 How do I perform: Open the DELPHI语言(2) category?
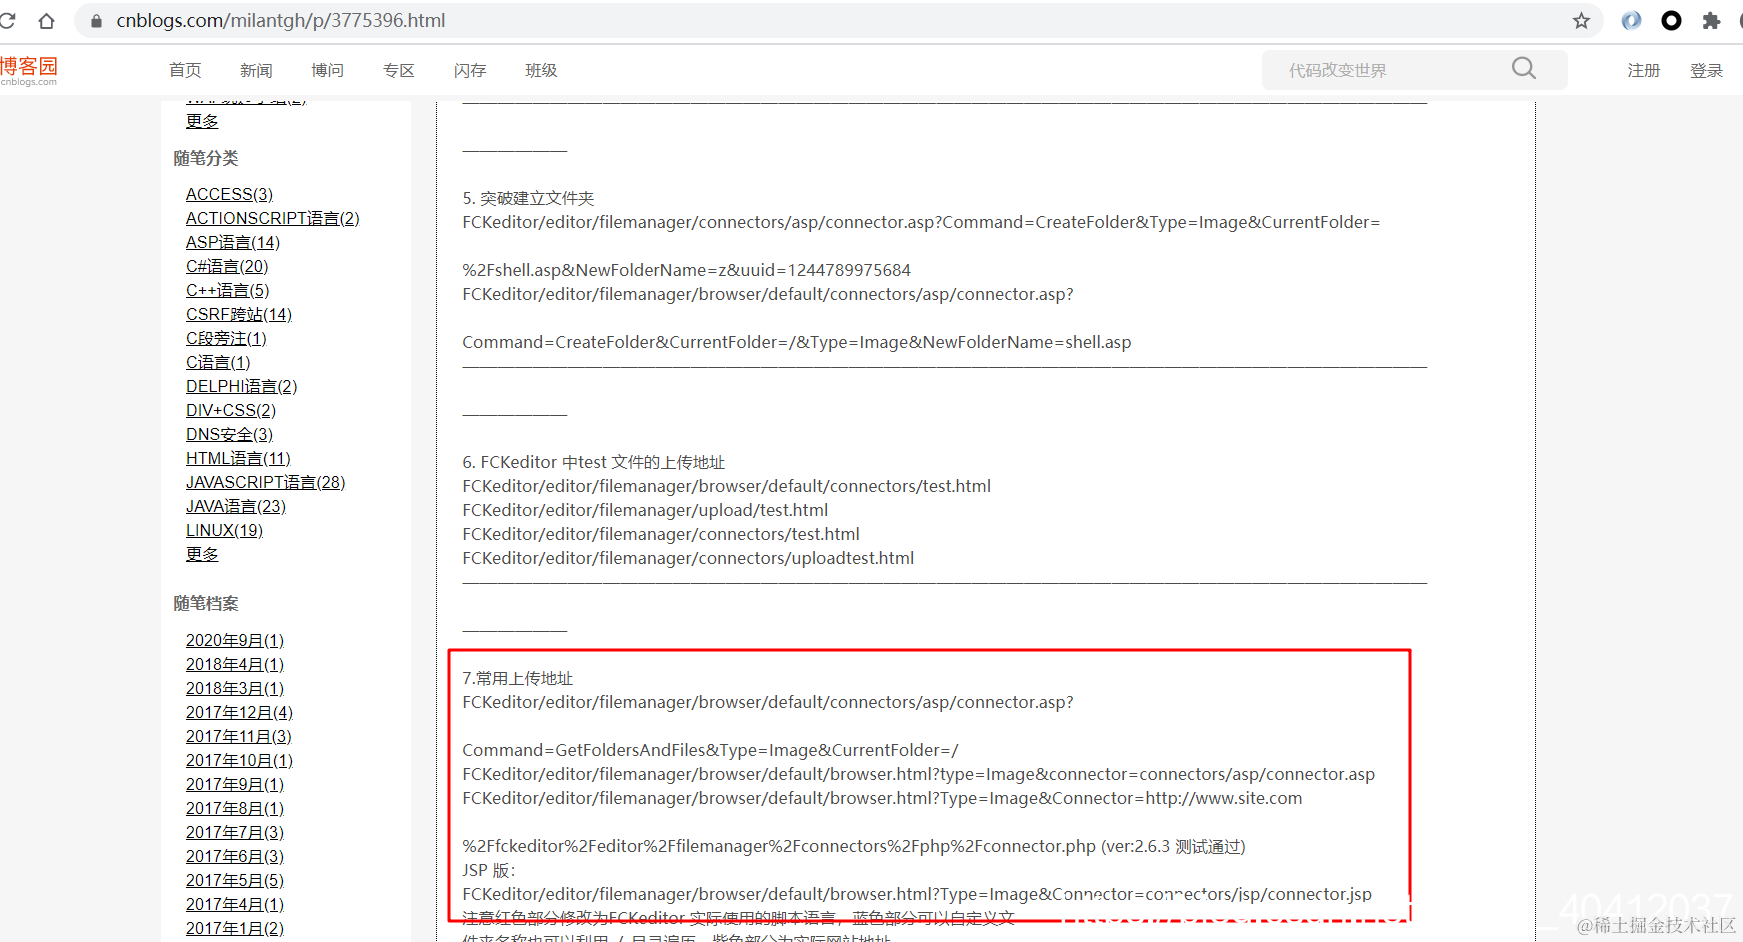[242, 386]
